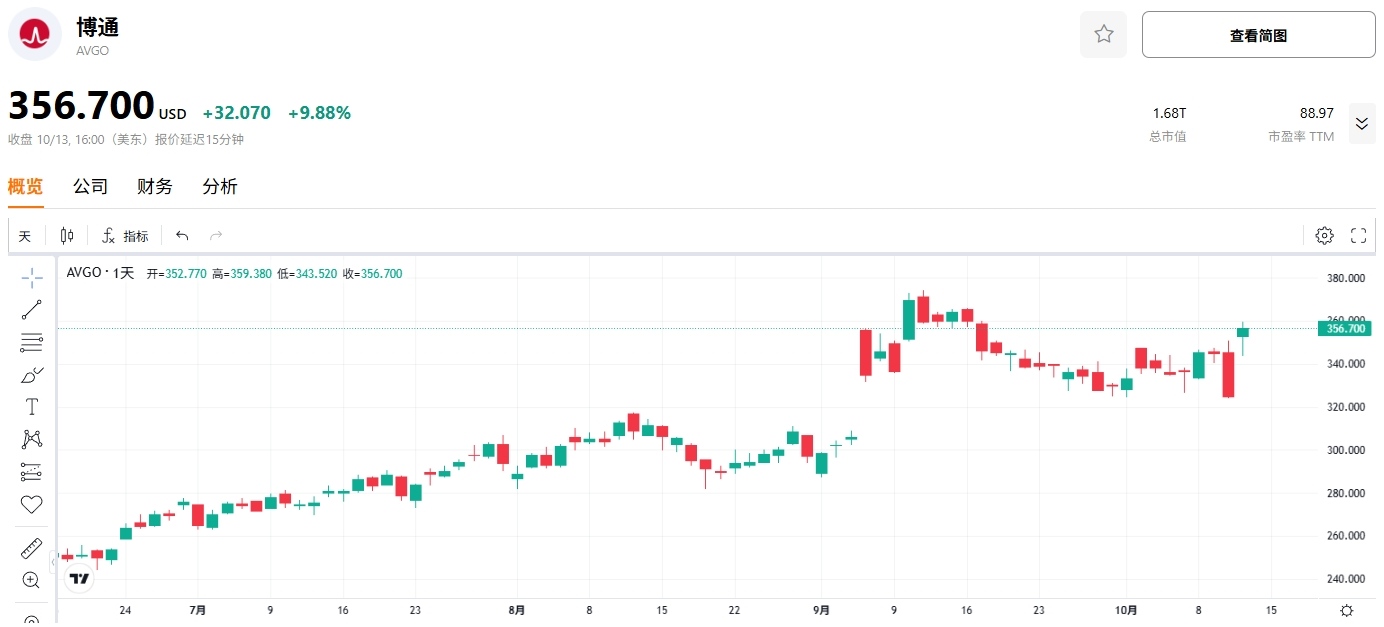Expand more stats with the double chevron

coord(1361,124)
